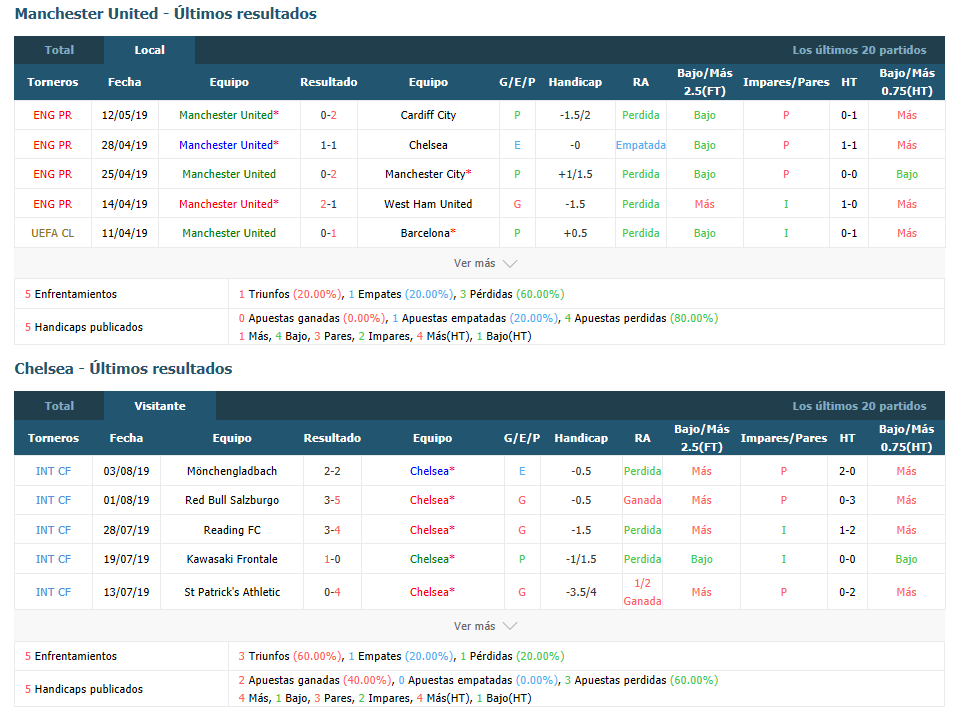Click Manchester United in the 11/04/19 row
The width and height of the screenshot is (956, 717).
[229, 233]
